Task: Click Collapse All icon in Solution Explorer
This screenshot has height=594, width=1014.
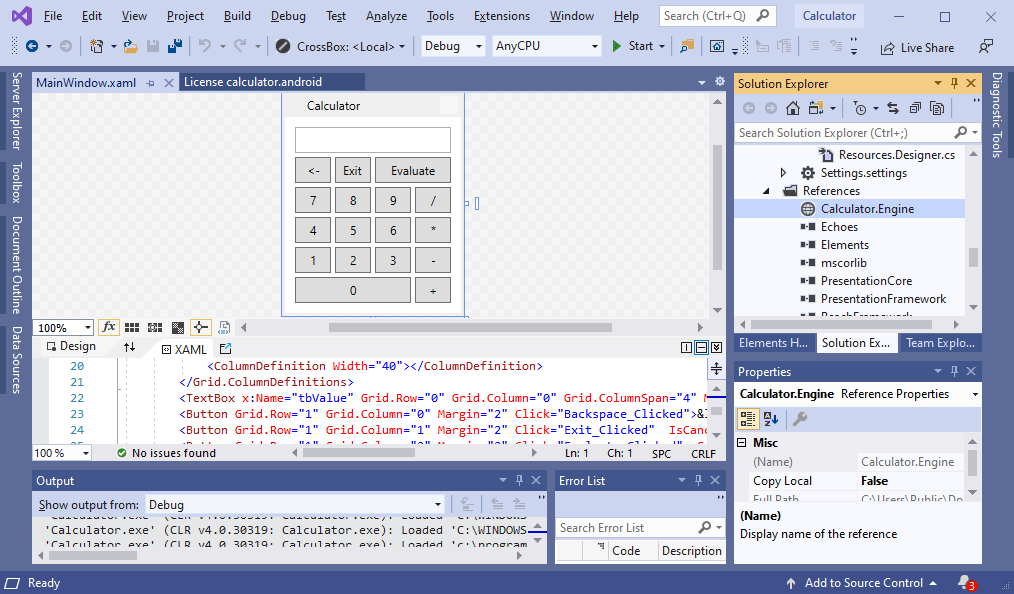Action: click(915, 108)
